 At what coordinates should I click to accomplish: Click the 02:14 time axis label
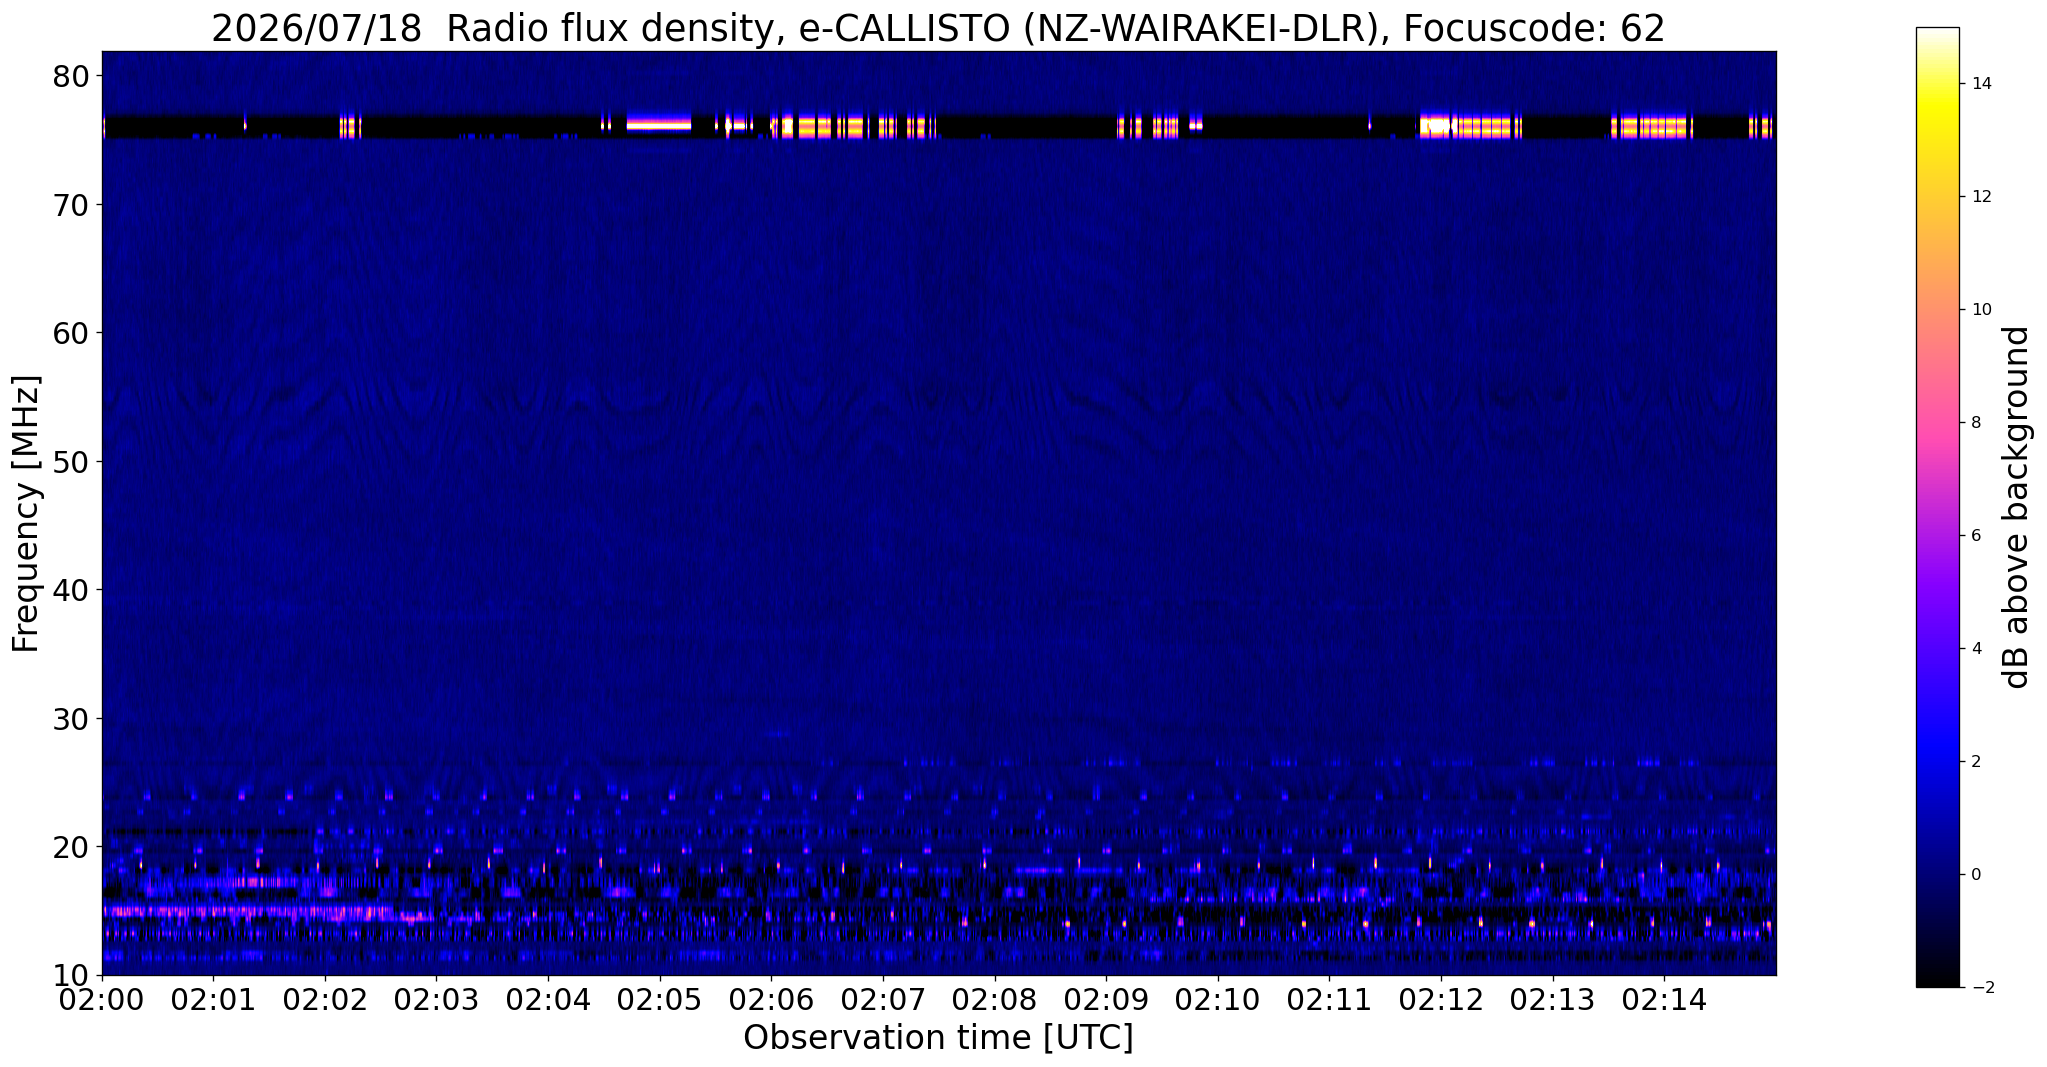1664,999
